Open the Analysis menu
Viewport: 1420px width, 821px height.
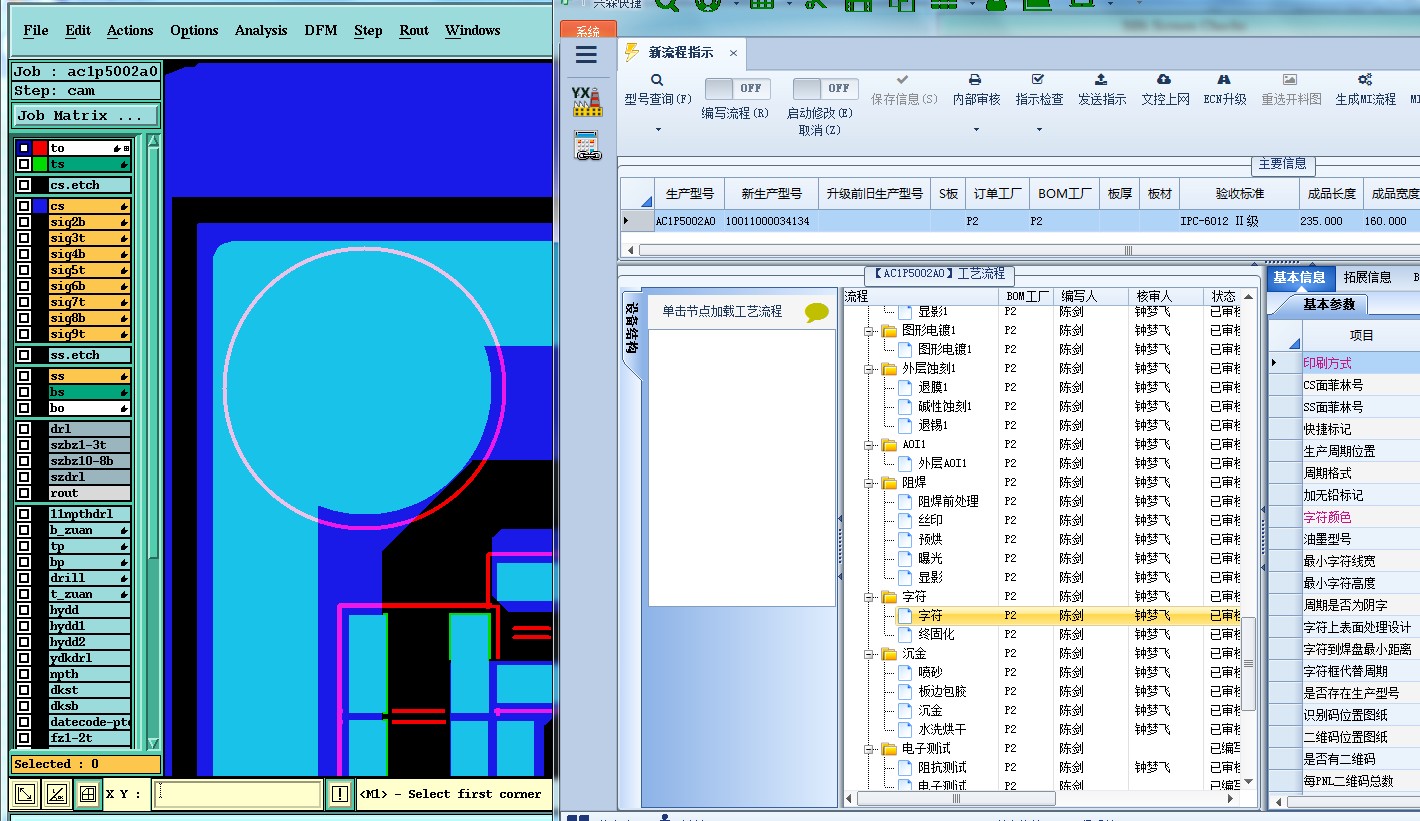coord(261,30)
